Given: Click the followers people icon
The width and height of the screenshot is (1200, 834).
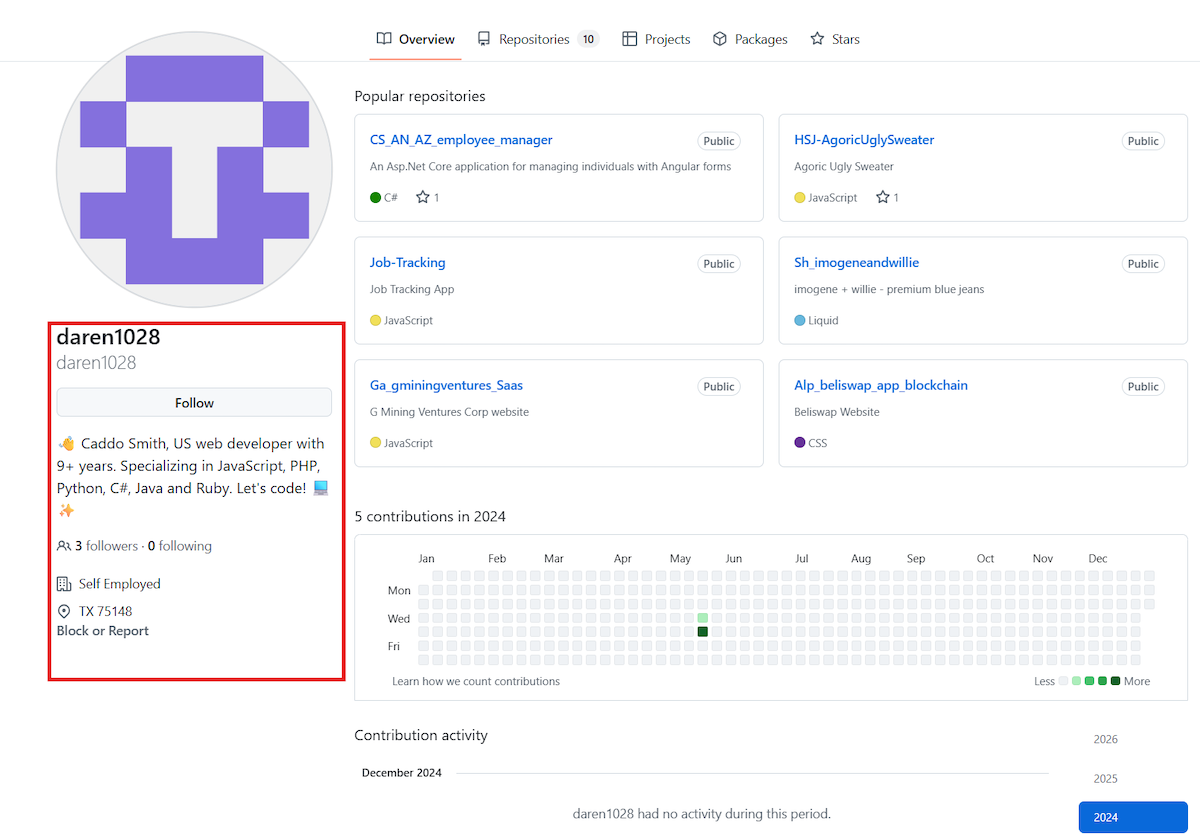Looking at the screenshot, I should [64, 546].
